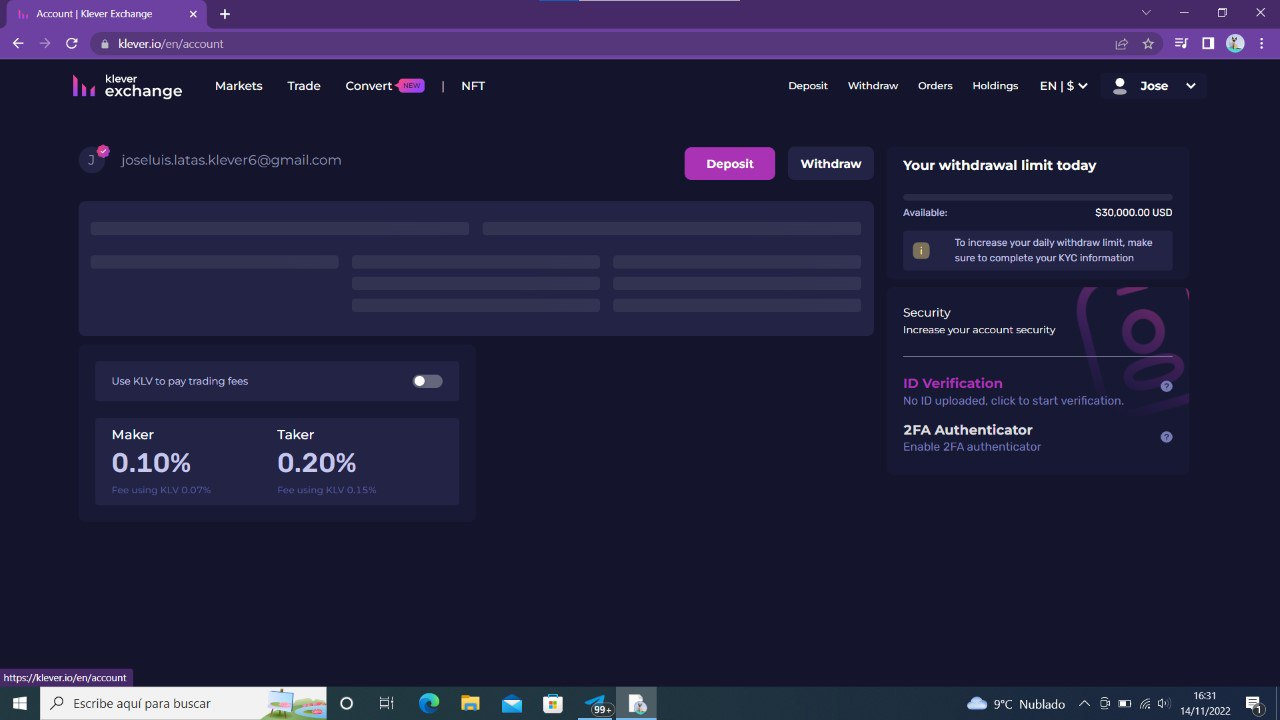1280x720 pixels.
Task: Bookmark this page with the star icon
Action: tap(1148, 44)
